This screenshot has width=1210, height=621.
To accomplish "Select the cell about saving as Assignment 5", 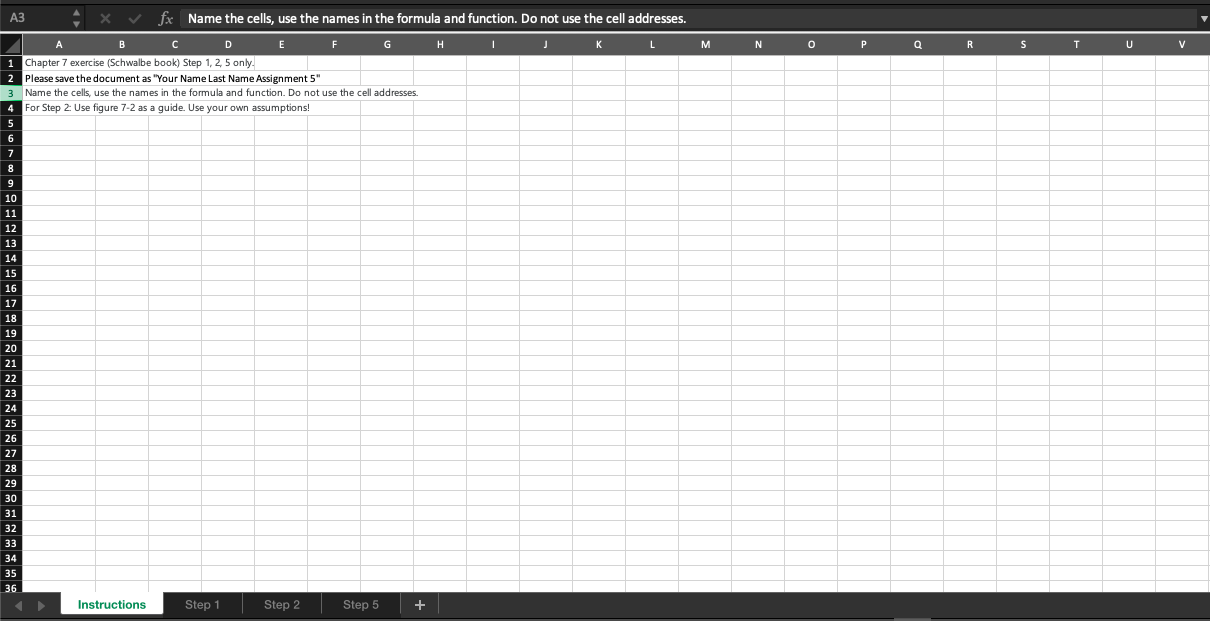I will tap(59, 77).
